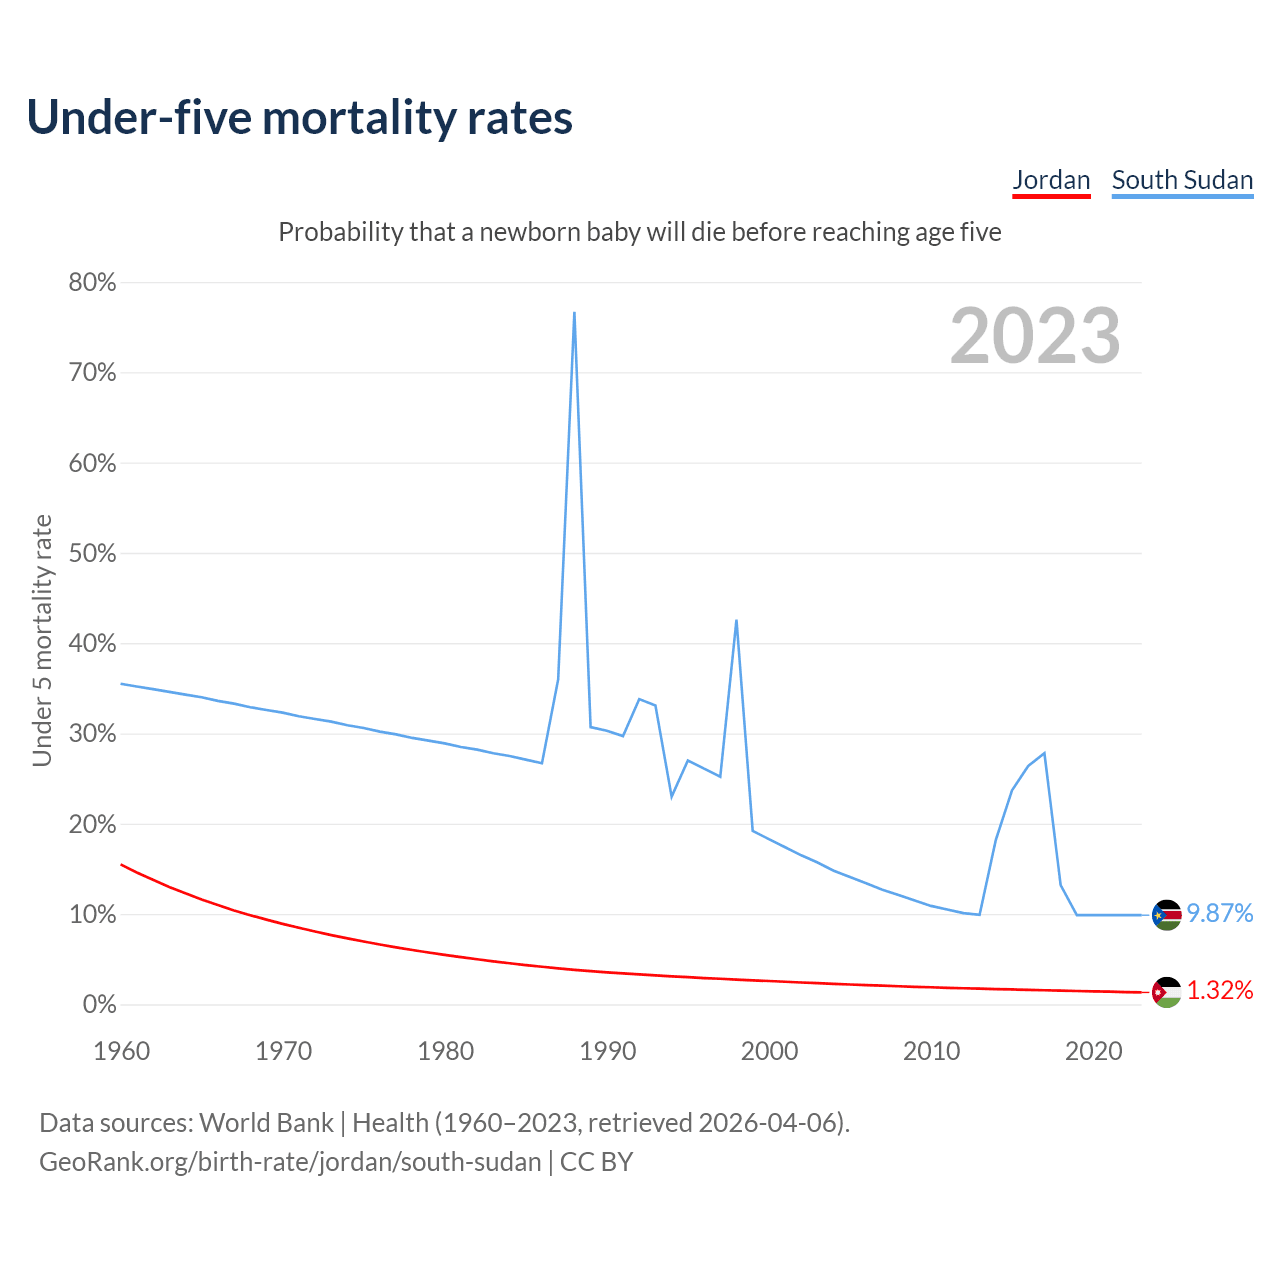Click the Under-five mortality rates title
The width and height of the screenshot is (1280, 1280).
pos(300,117)
